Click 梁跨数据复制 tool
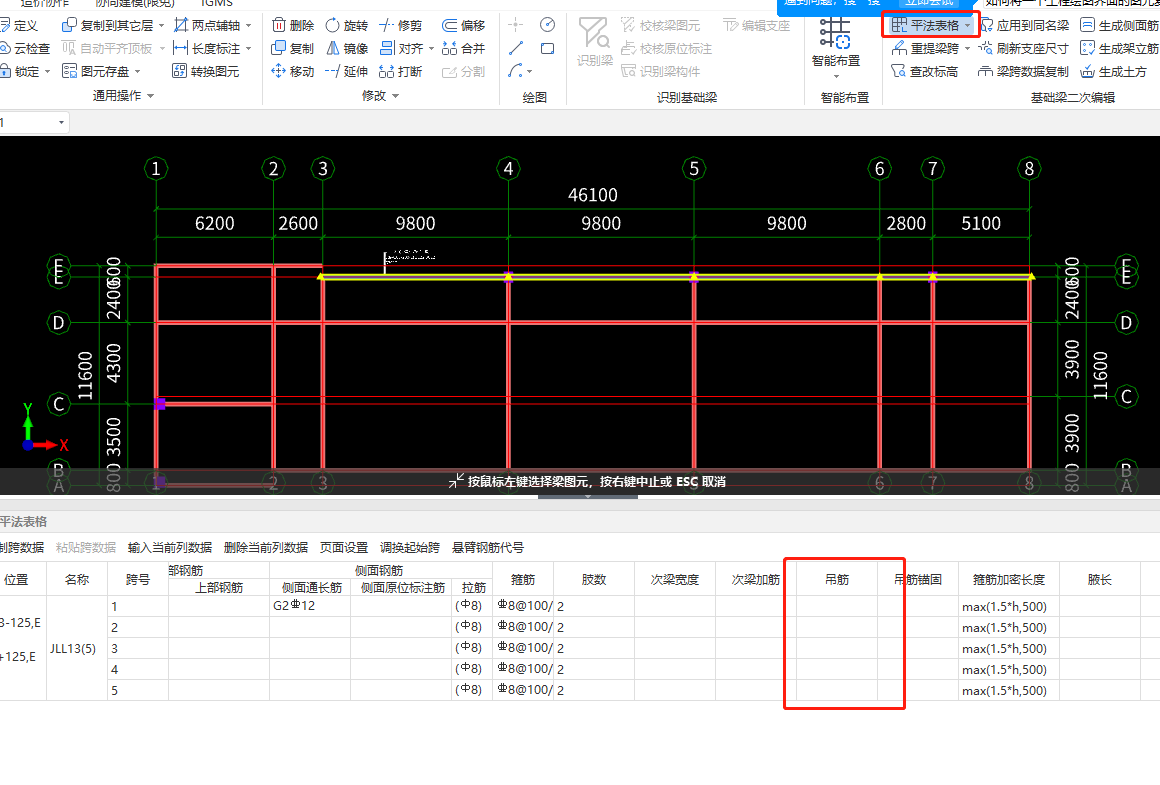The width and height of the screenshot is (1160, 785). tap(1024, 71)
